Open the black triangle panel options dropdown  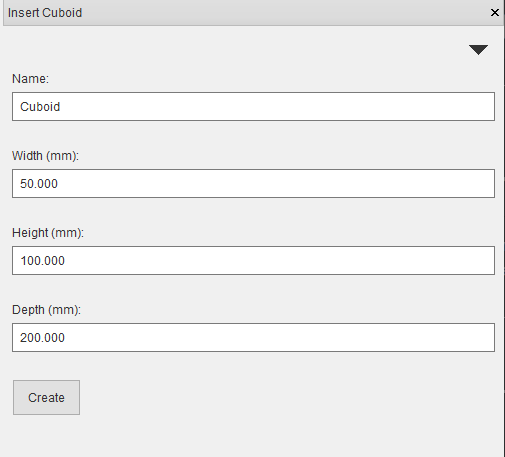click(x=478, y=50)
